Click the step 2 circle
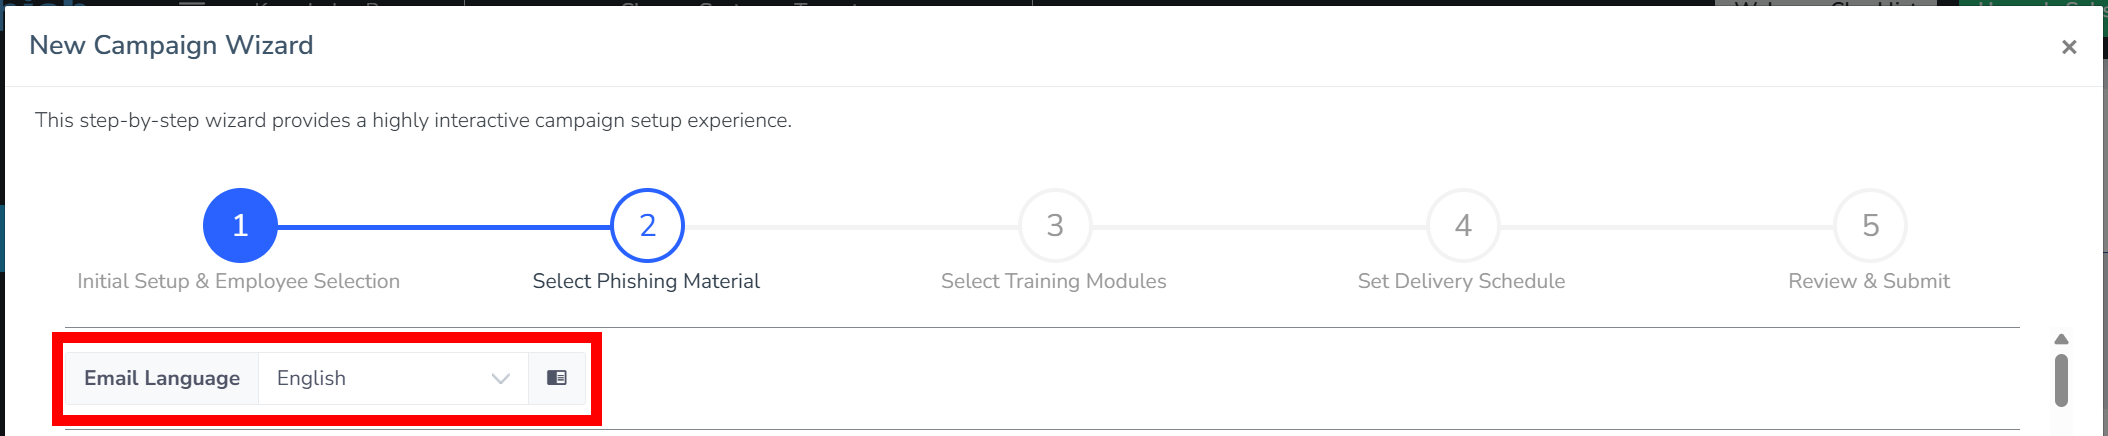This screenshot has width=2108, height=436. tap(647, 226)
